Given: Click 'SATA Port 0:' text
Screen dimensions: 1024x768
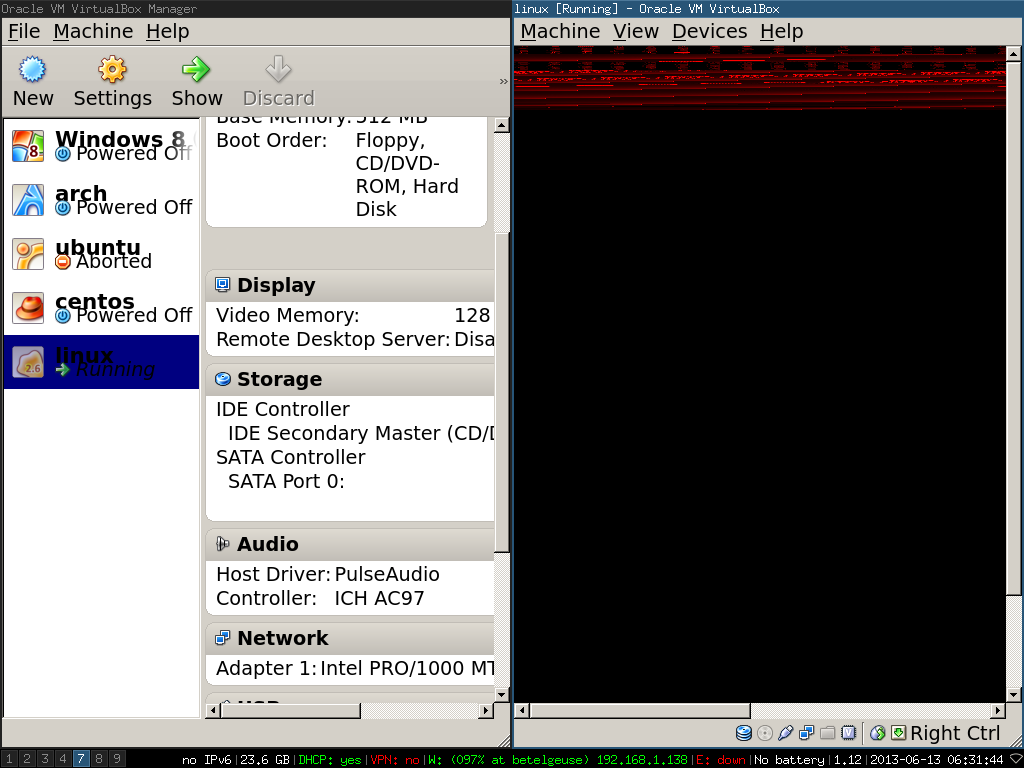Looking at the screenshot, I should (286, 481).
